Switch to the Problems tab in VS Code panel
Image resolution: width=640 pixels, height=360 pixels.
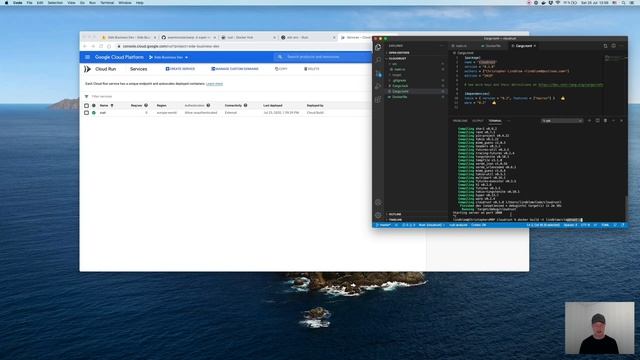pos(460,121)
